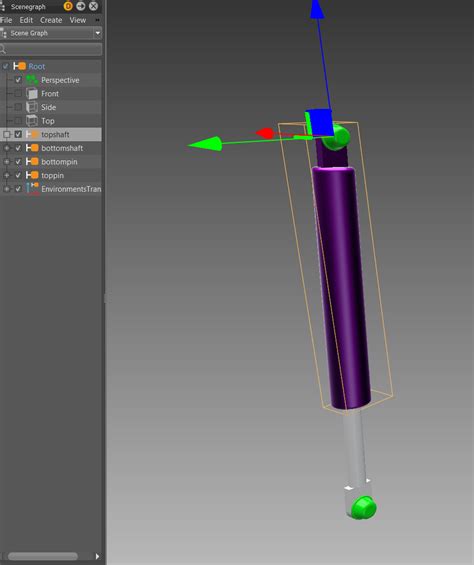Viewport: 474px width, 565px height.
Task: Select the Perspective tree item
Action: 60,80
